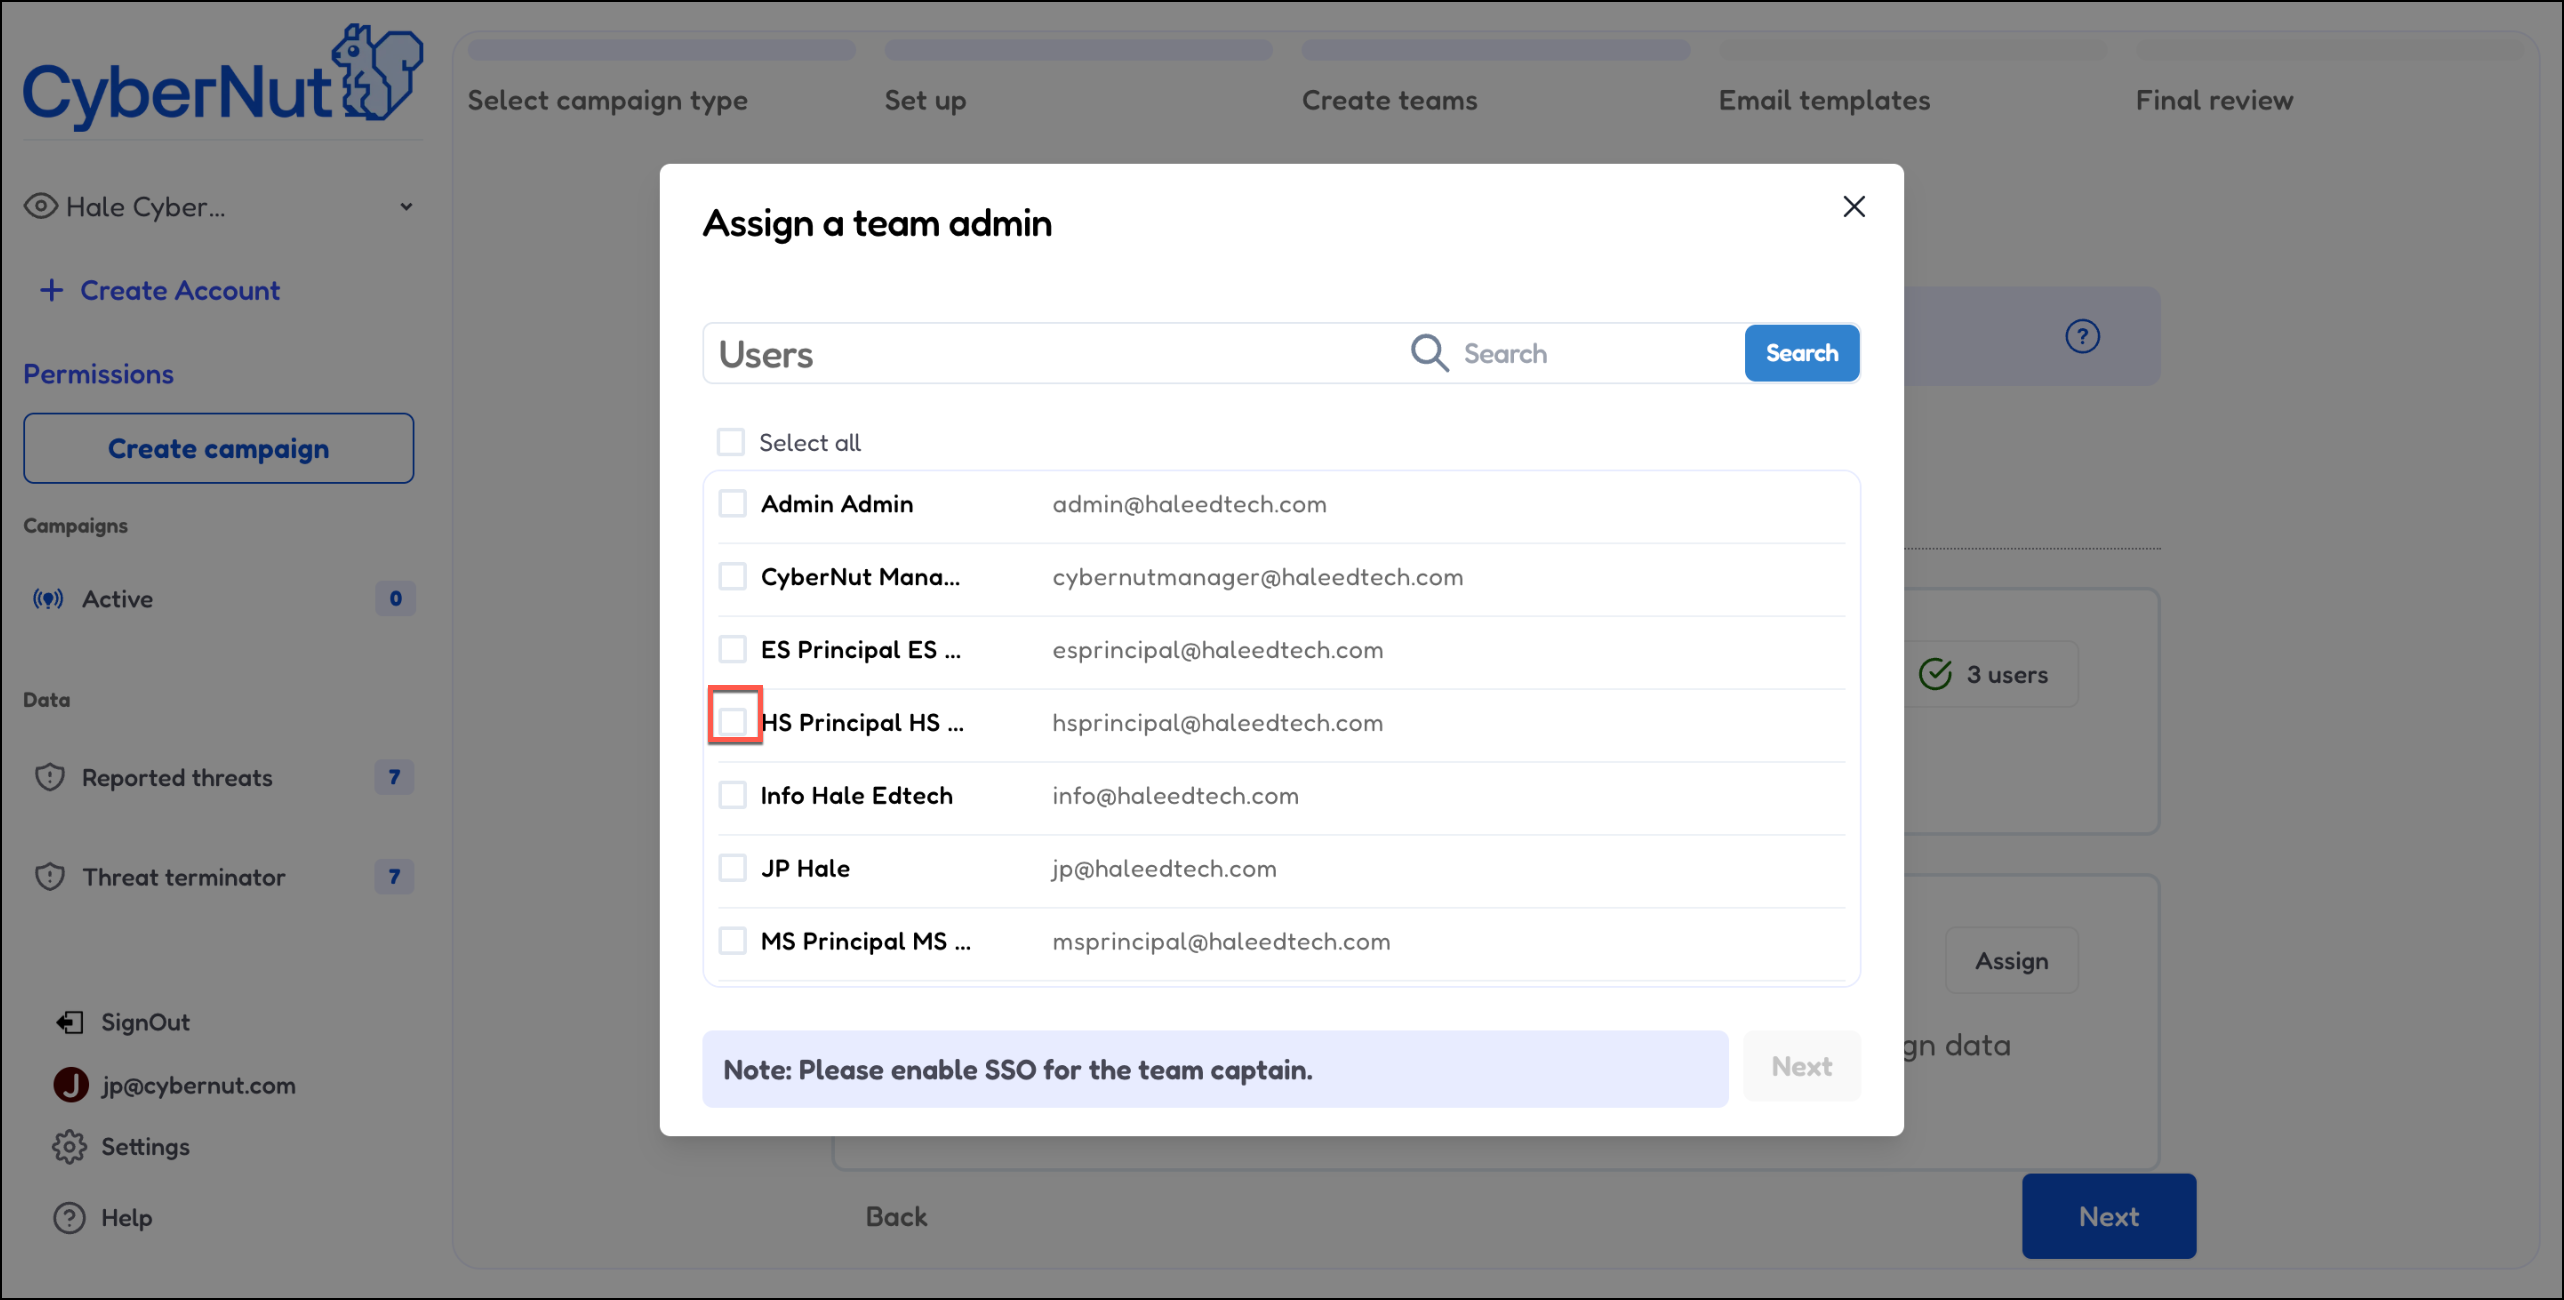The image size is (2564, 1300).
Task: Close the Assign a team admin dialog
Action: click(x=1854, y=207)
